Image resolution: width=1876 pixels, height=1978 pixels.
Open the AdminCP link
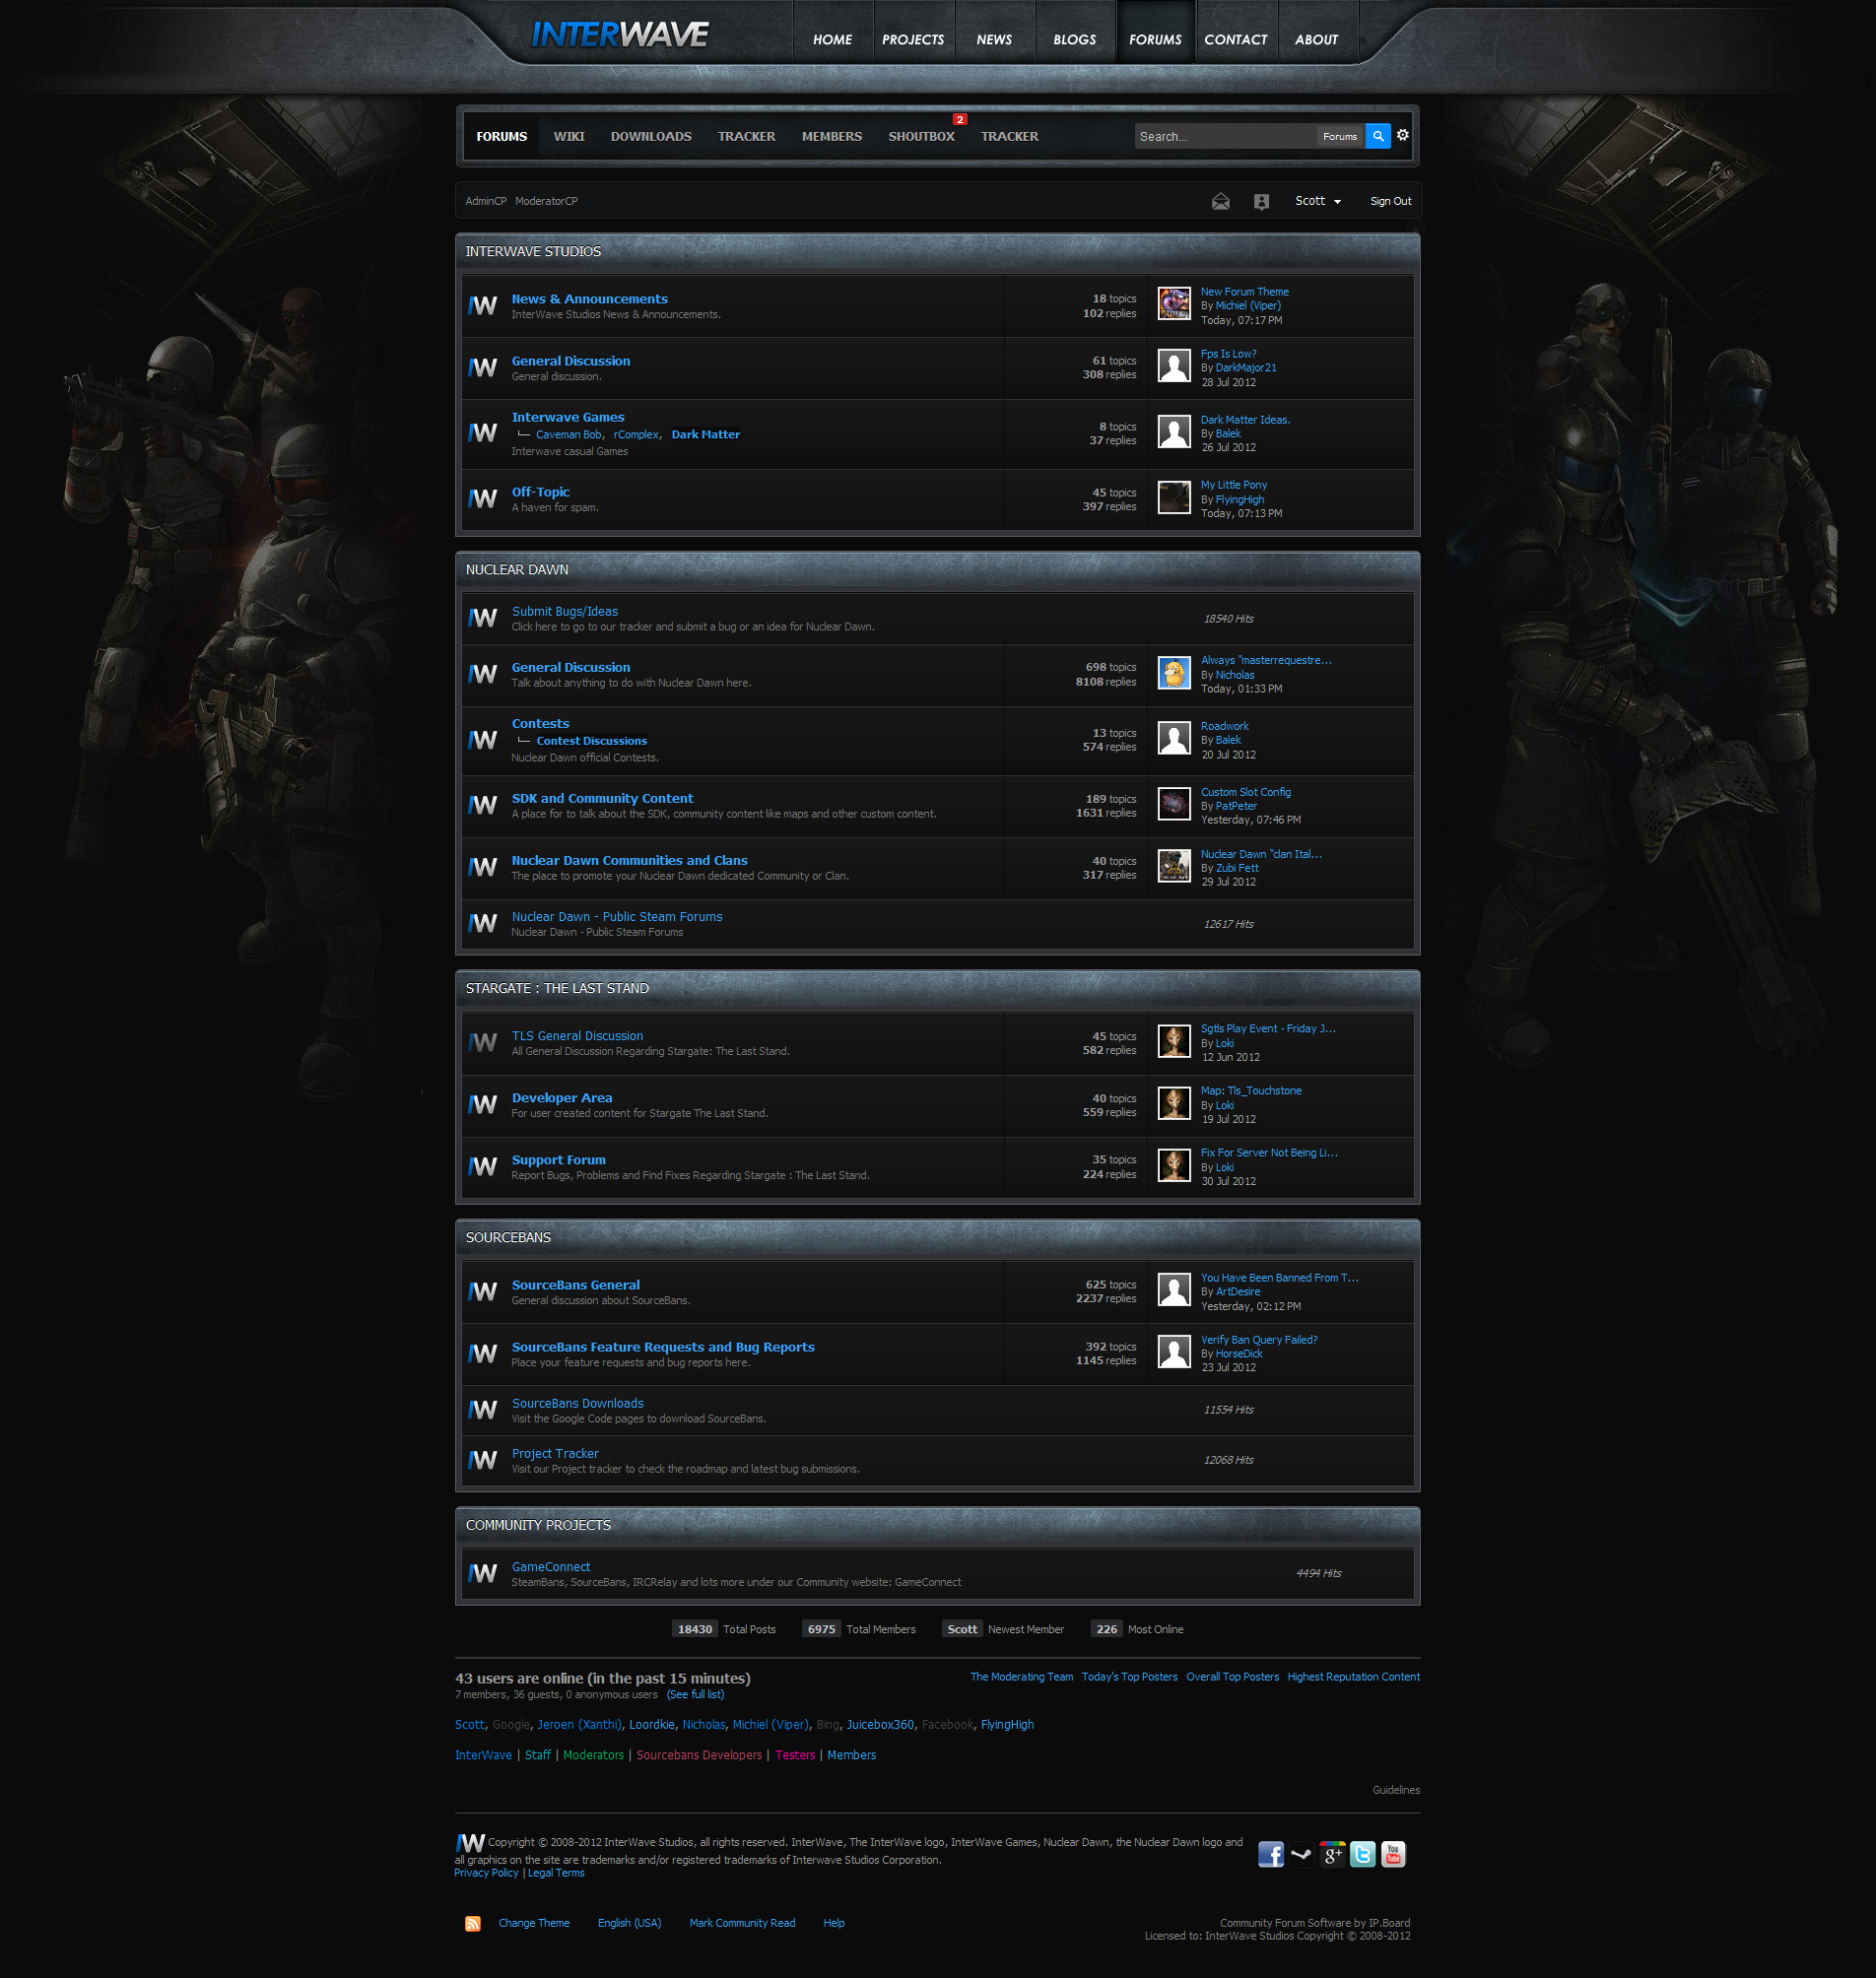click(486, 201)
